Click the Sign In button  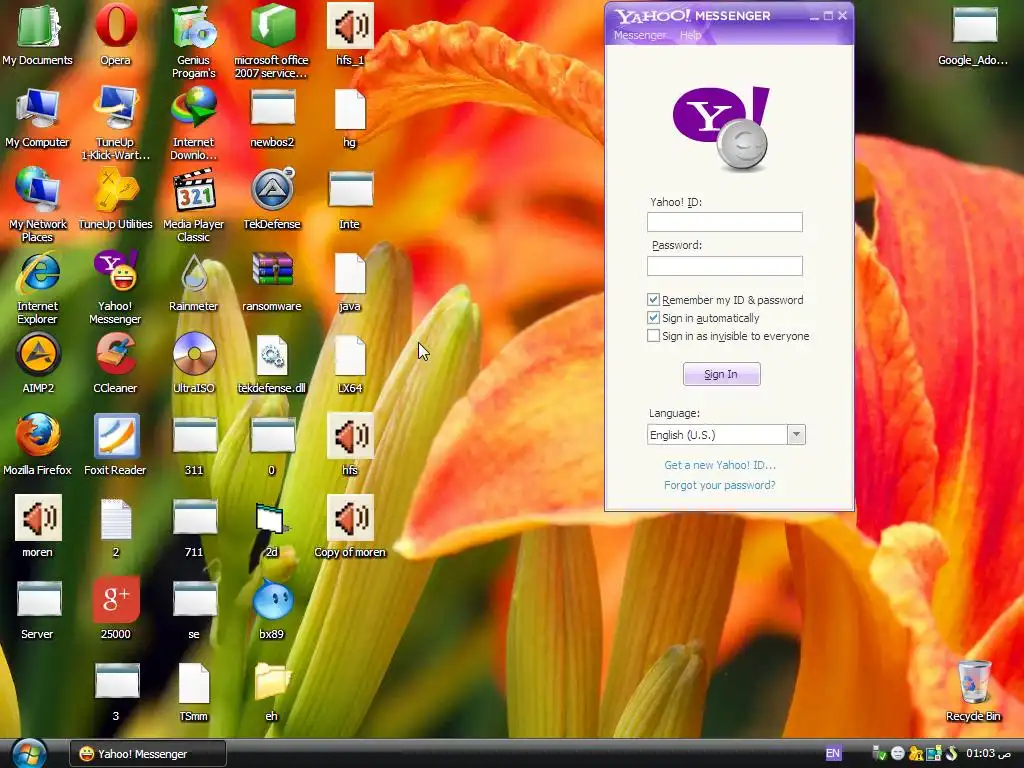722,374
